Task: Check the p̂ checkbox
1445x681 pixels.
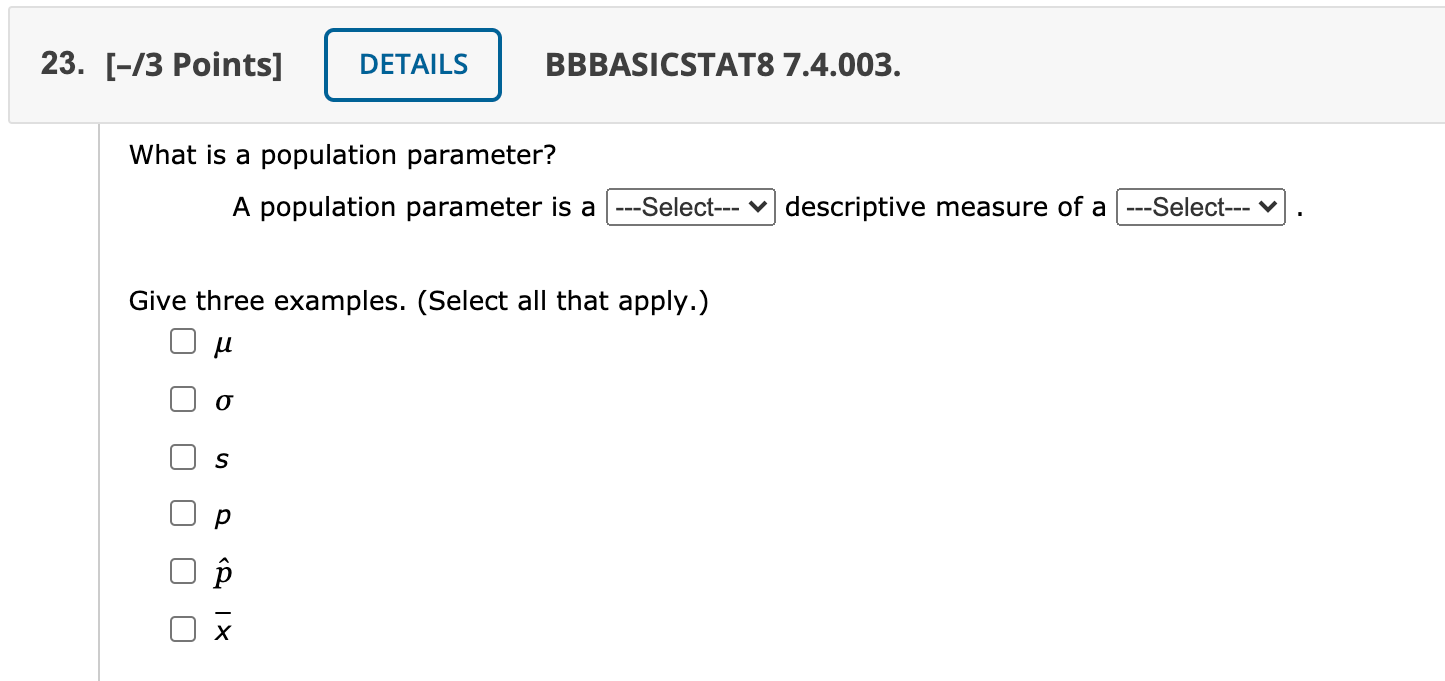Action: [183, 571]
